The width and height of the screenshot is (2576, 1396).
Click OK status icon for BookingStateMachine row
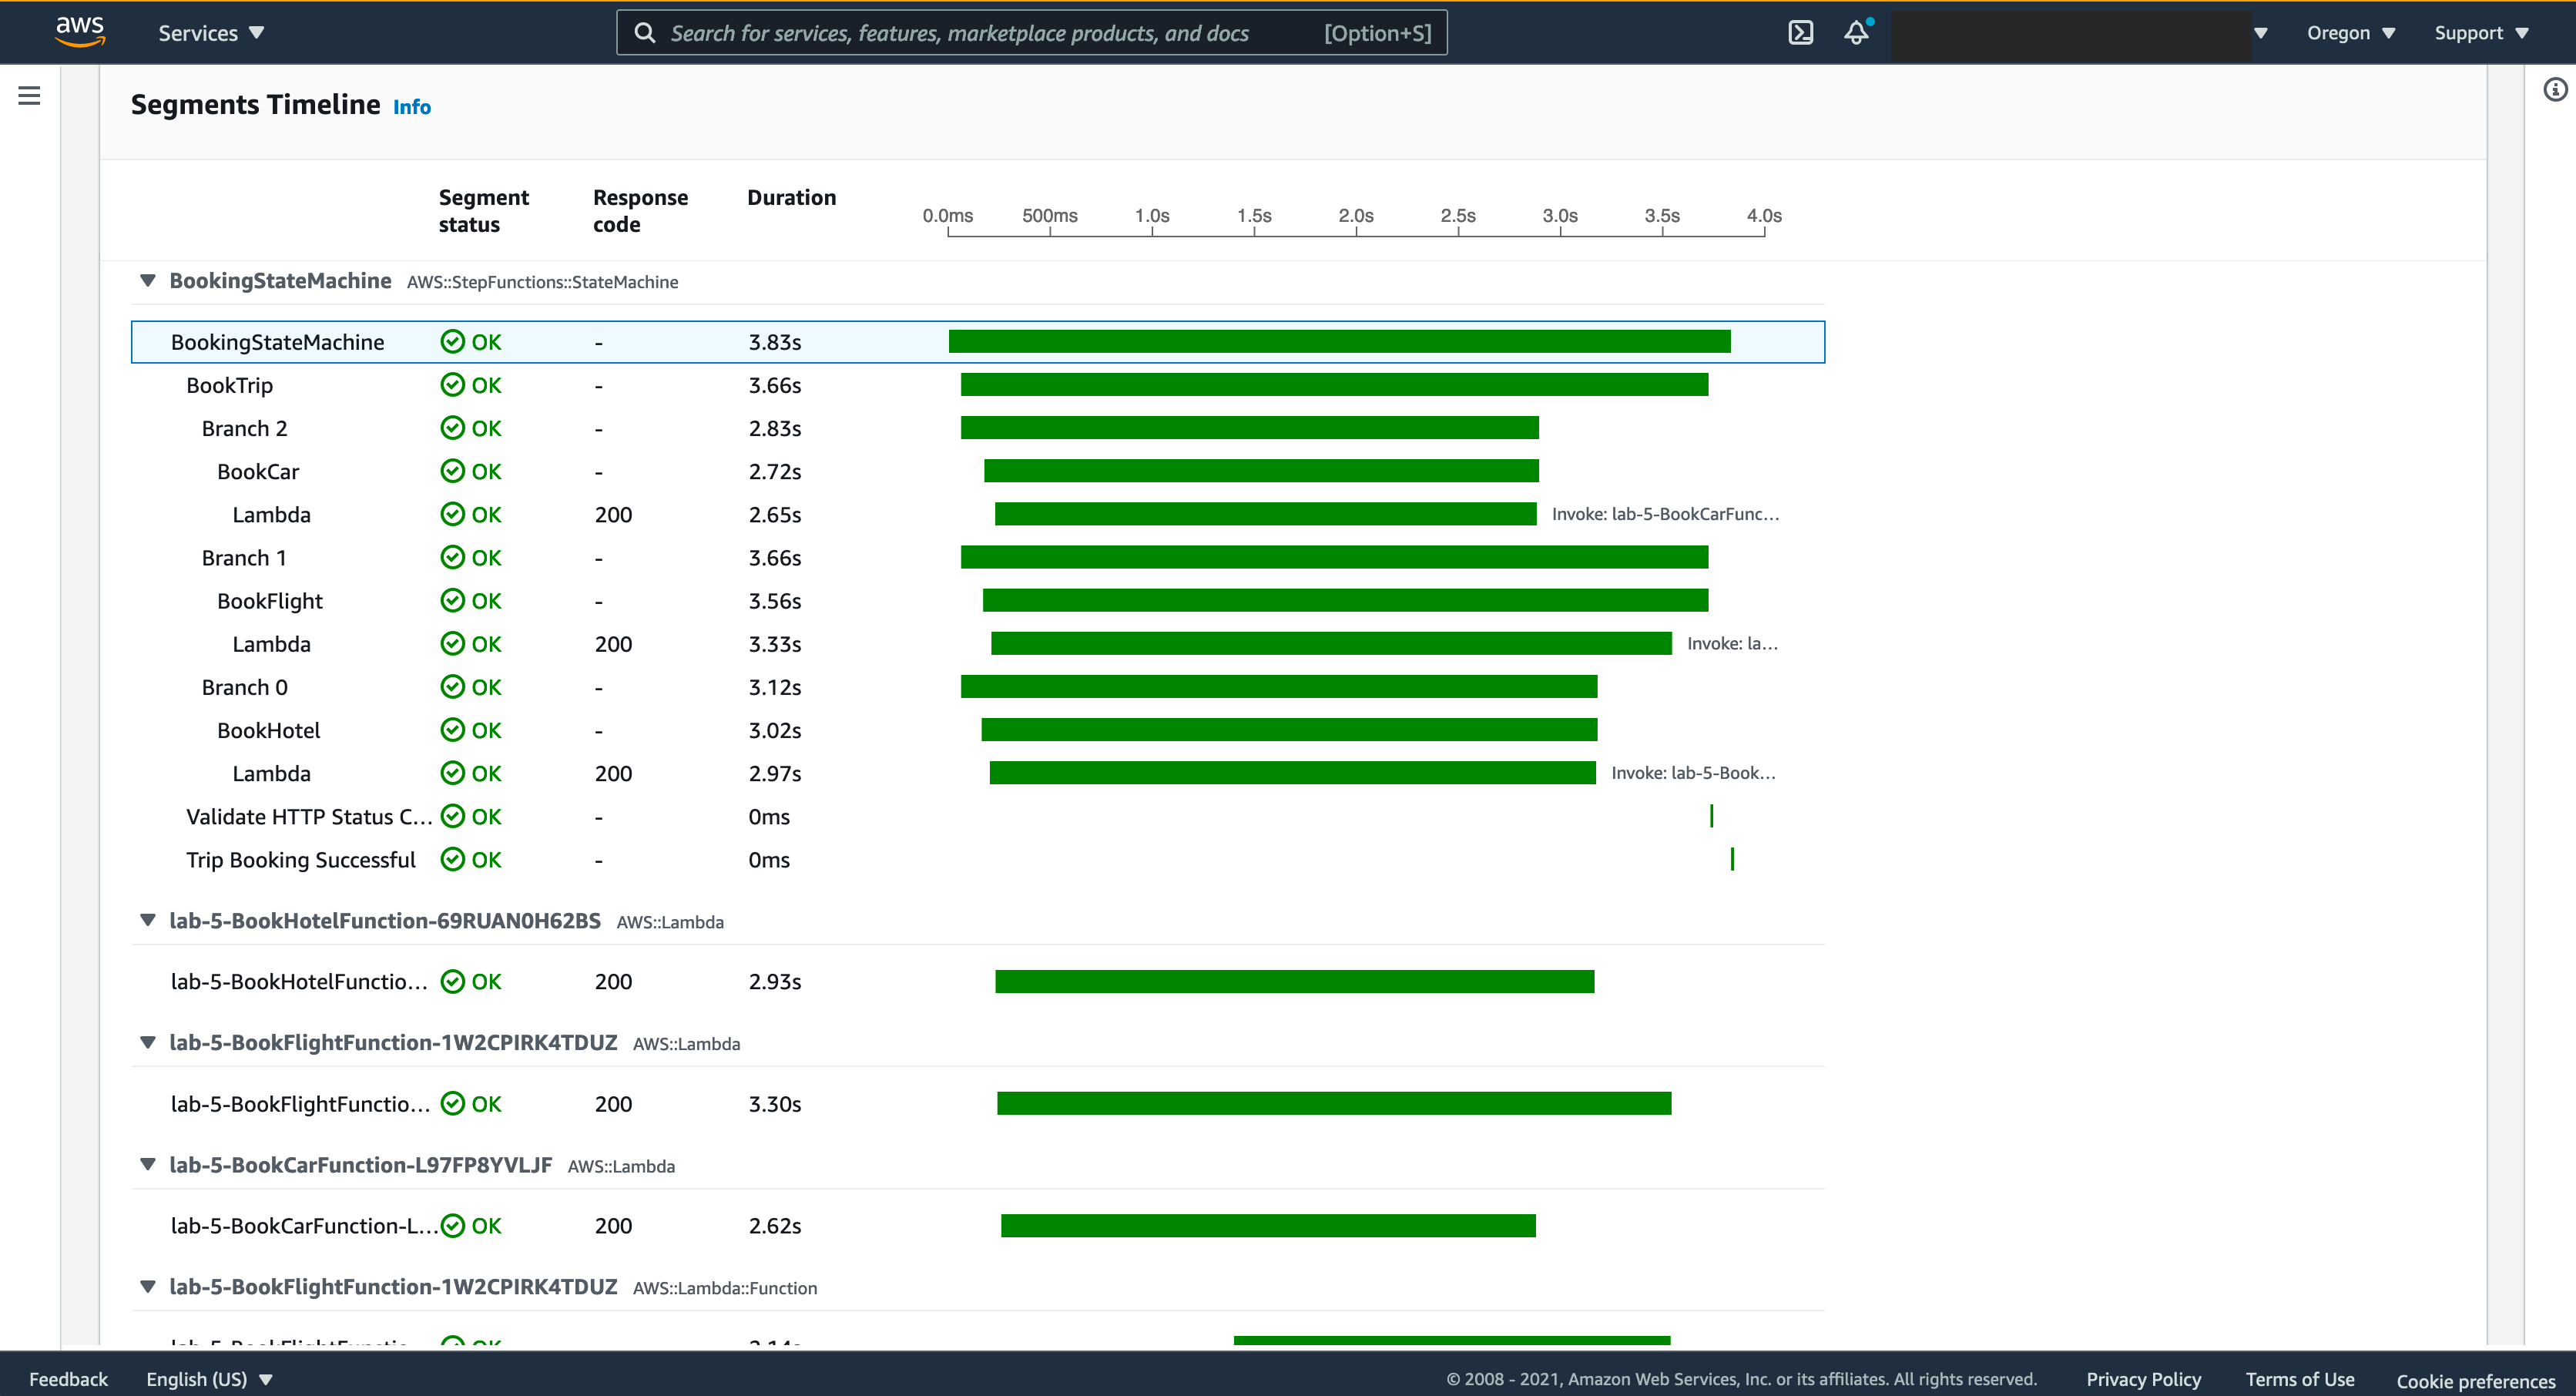[453, 342]
